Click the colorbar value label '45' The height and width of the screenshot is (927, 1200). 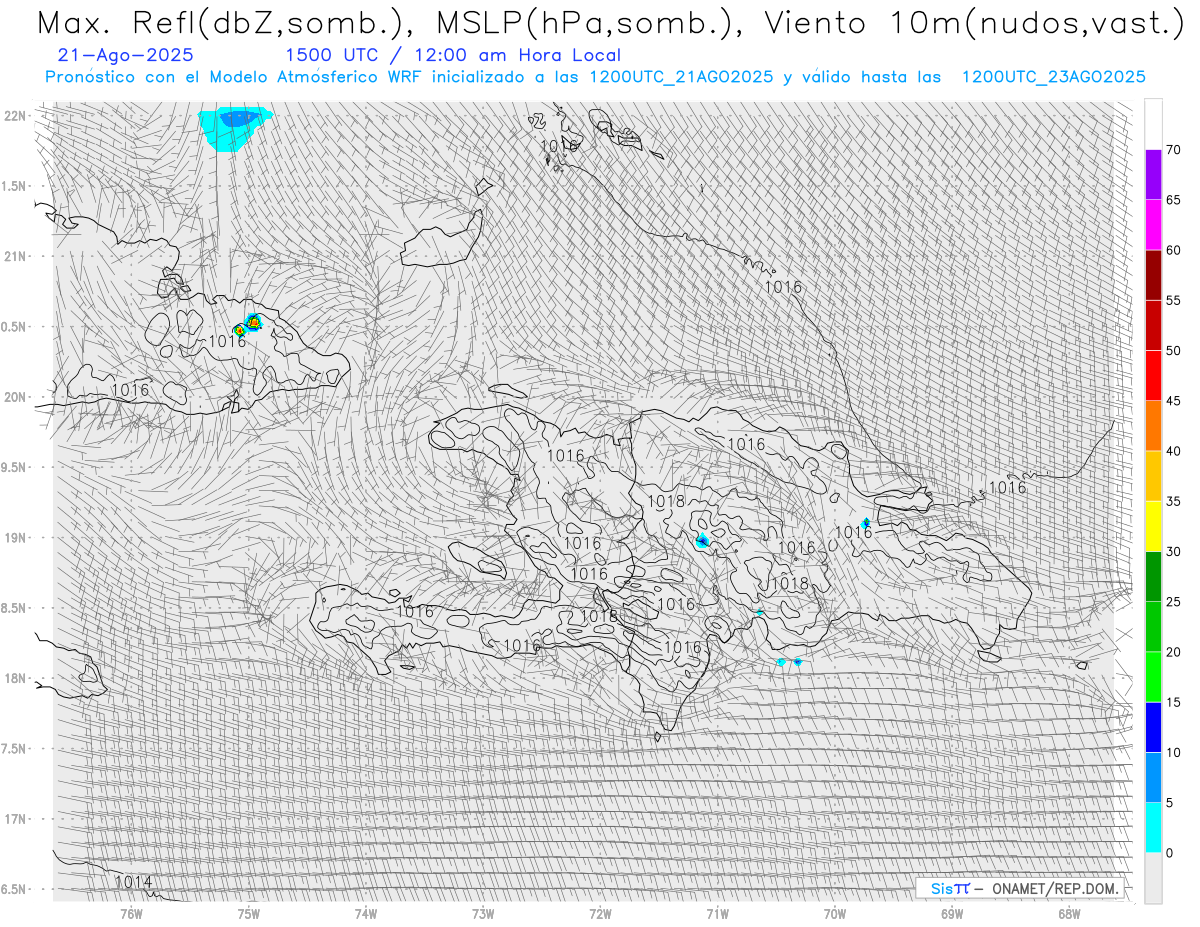(1173, 401)
